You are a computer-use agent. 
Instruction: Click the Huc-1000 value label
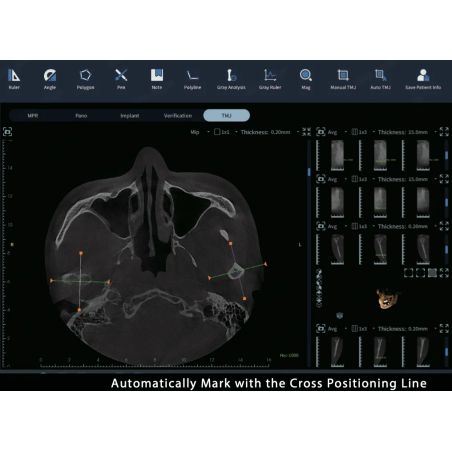pyautogui.click(x=289, y=355)
